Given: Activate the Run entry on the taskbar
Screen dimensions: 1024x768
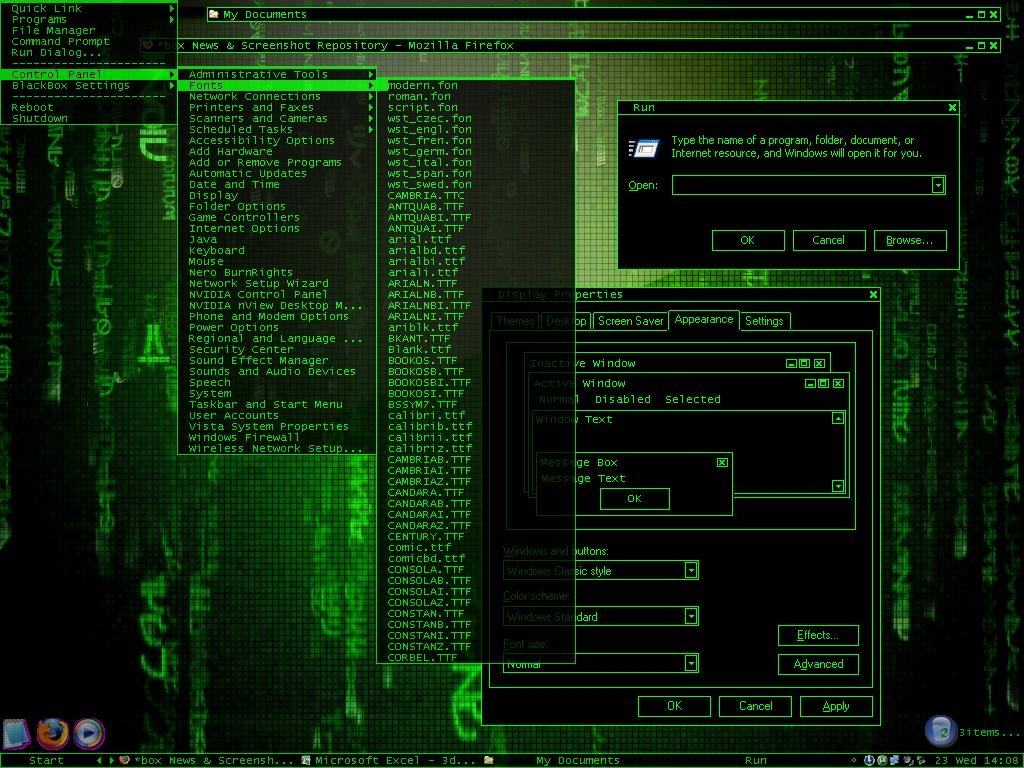Looking at the screenshot, I should pyautogui.click(x=756, y=760).
